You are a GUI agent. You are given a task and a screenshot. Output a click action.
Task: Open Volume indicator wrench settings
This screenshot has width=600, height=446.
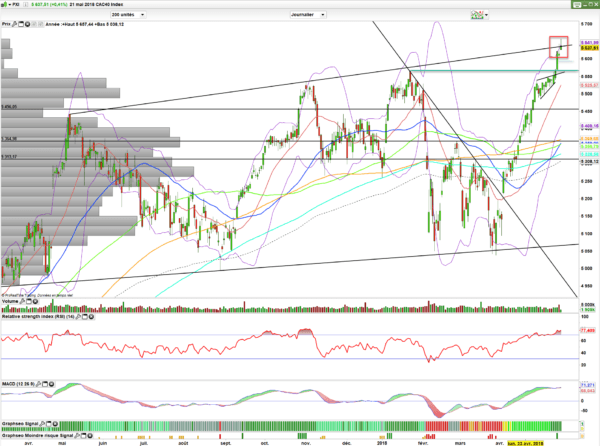point(23,301)
